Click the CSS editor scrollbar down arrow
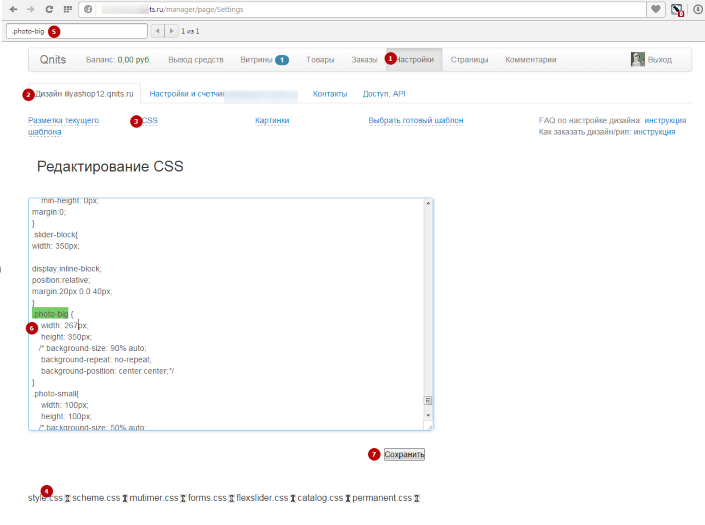The width and height of the screenshot is (705, 525). 428,414
